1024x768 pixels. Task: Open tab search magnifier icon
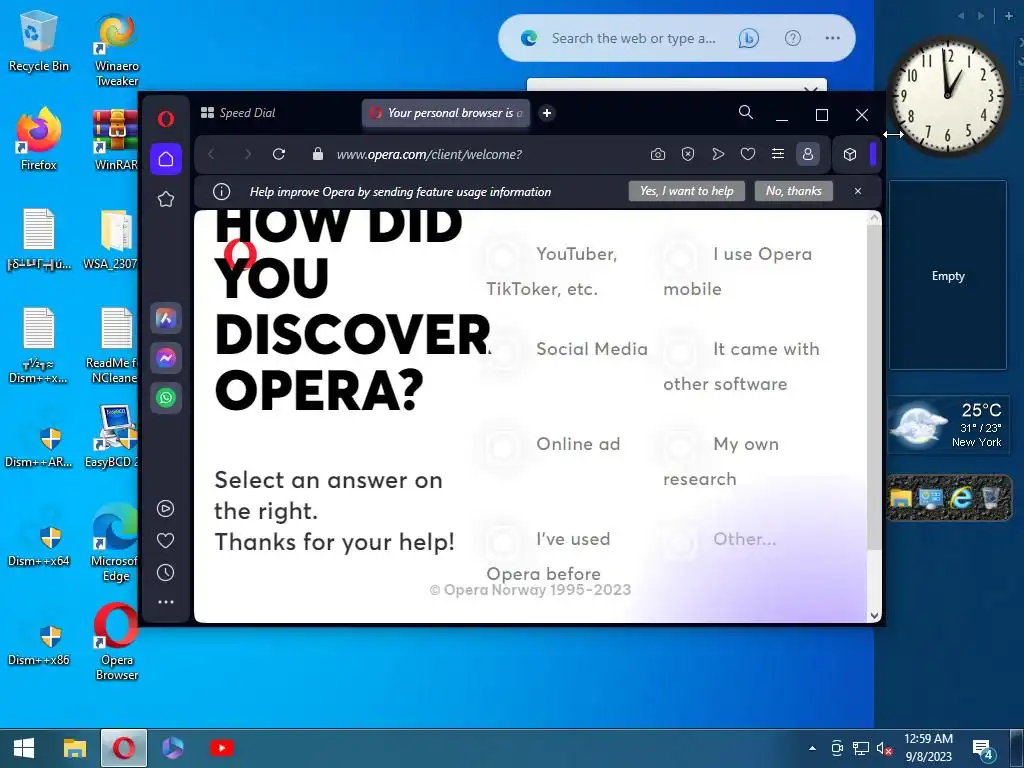746,112
